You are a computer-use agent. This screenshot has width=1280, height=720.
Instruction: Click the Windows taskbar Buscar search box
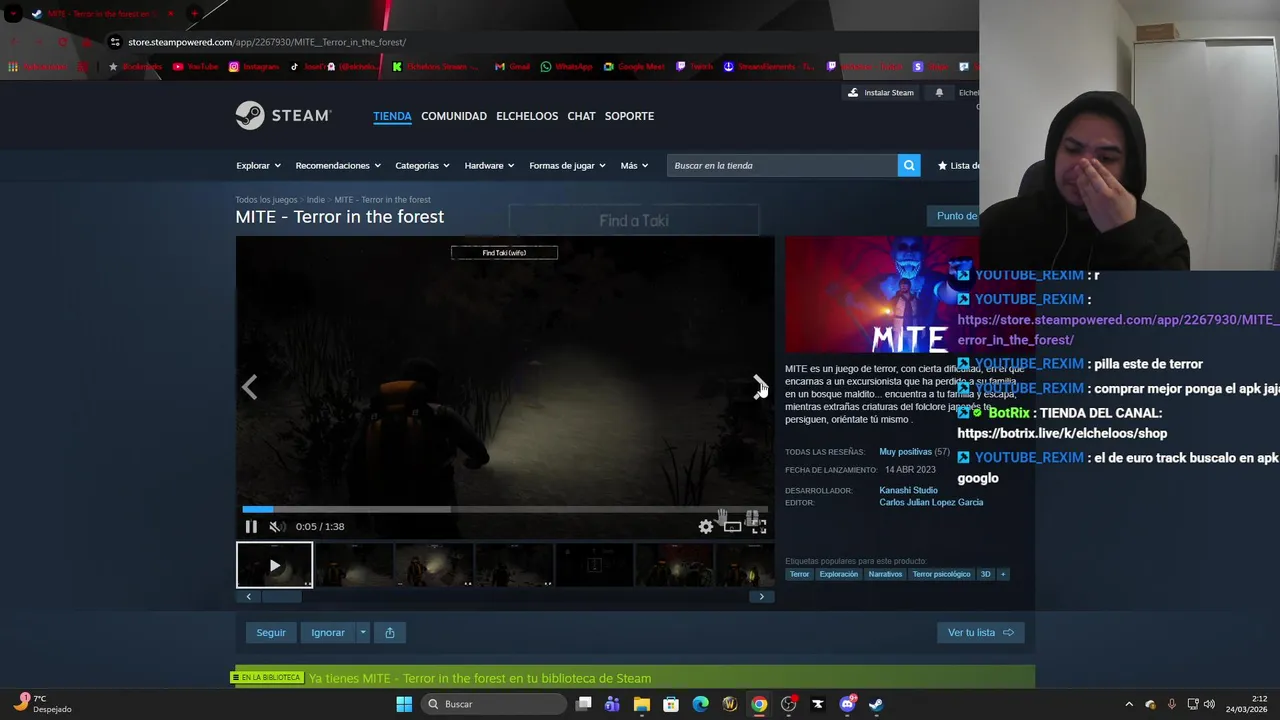tap(495, 704)
